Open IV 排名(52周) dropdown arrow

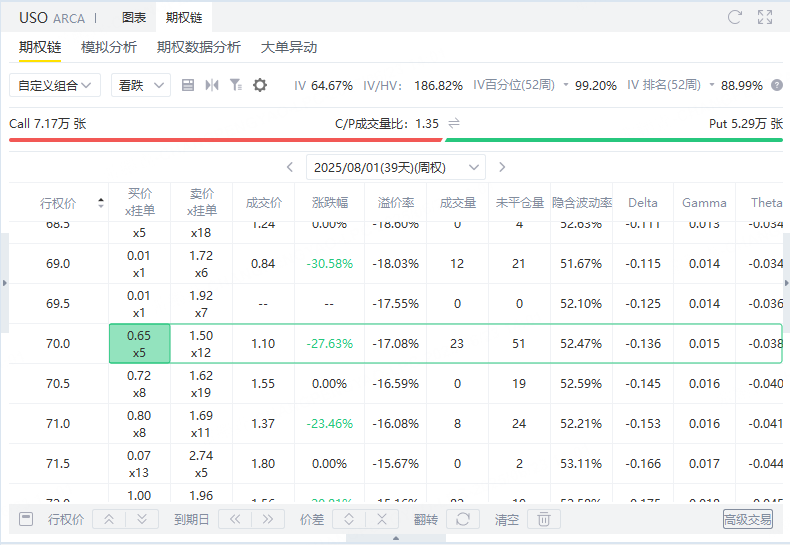712,85
